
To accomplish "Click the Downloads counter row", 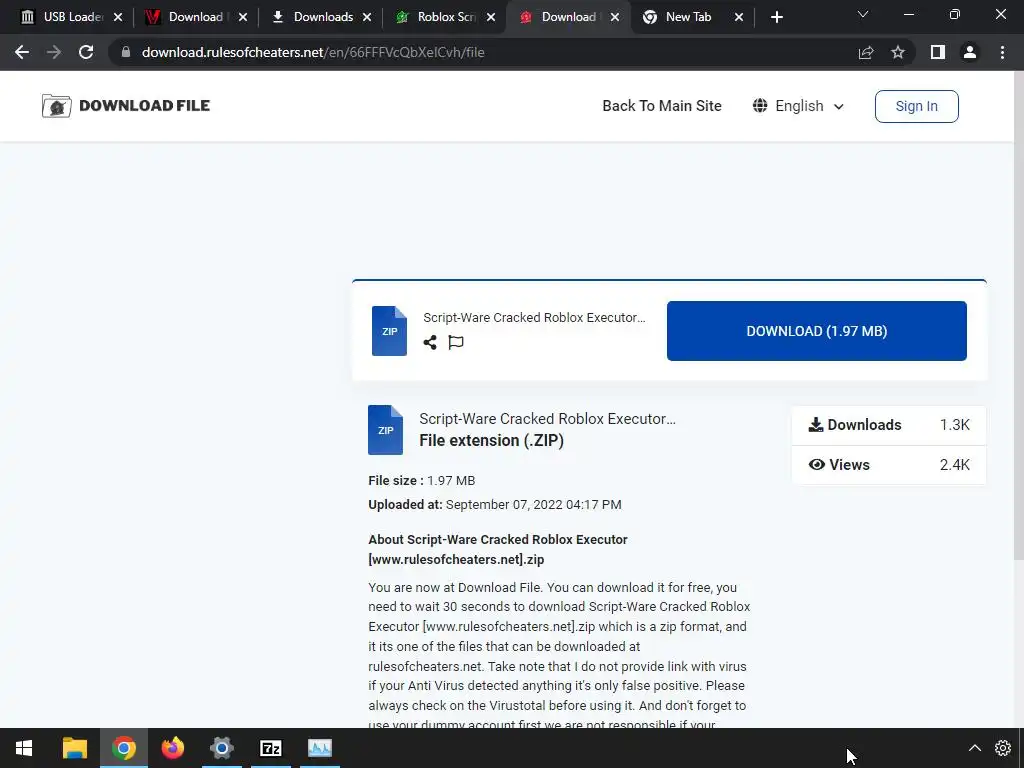I will [x=888, y=425].
